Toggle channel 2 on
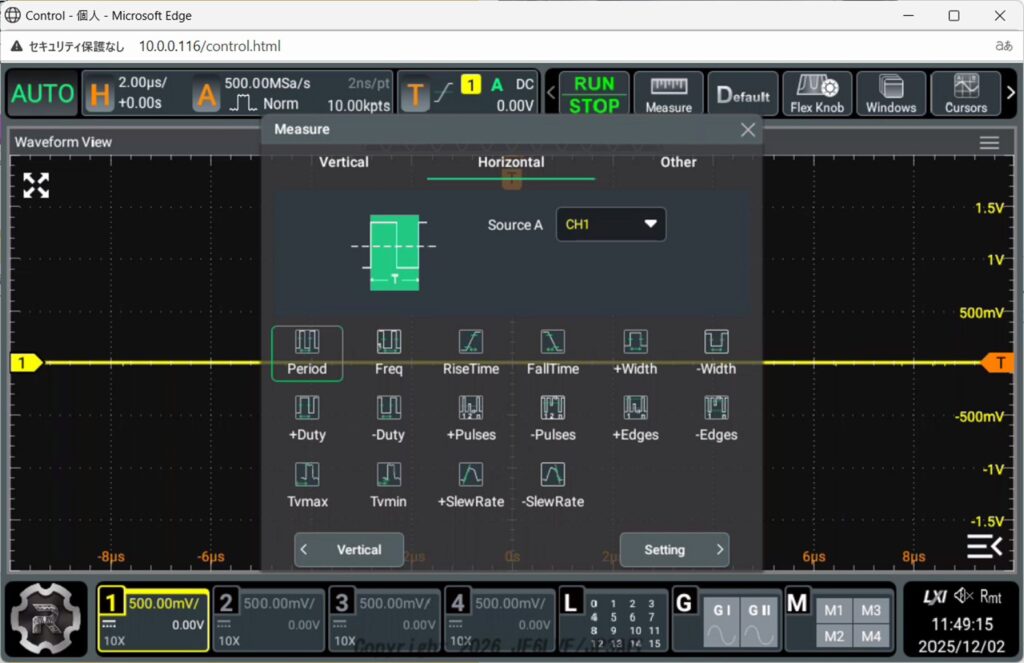 tap(267, 620)
